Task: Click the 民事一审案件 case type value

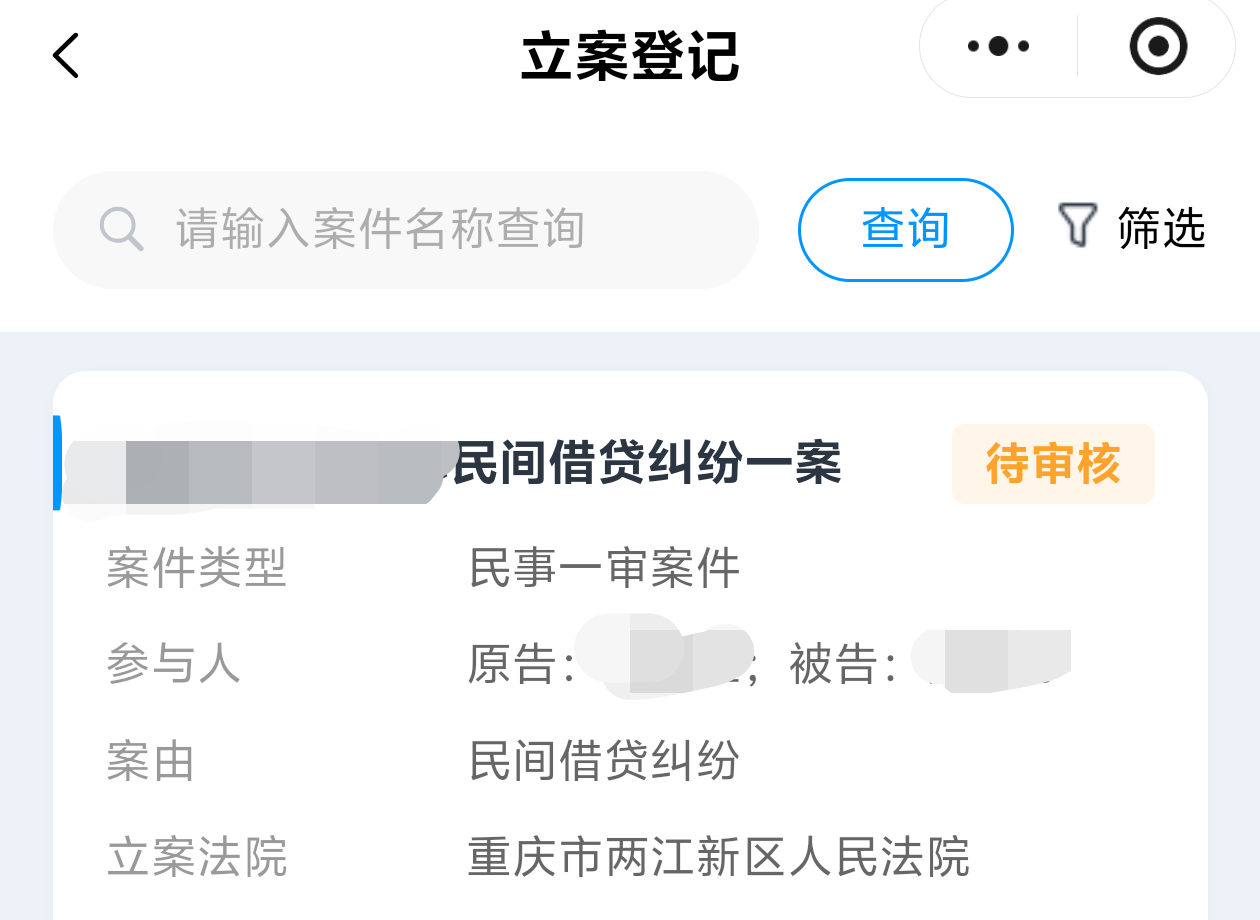Action: tap(604, 569)
